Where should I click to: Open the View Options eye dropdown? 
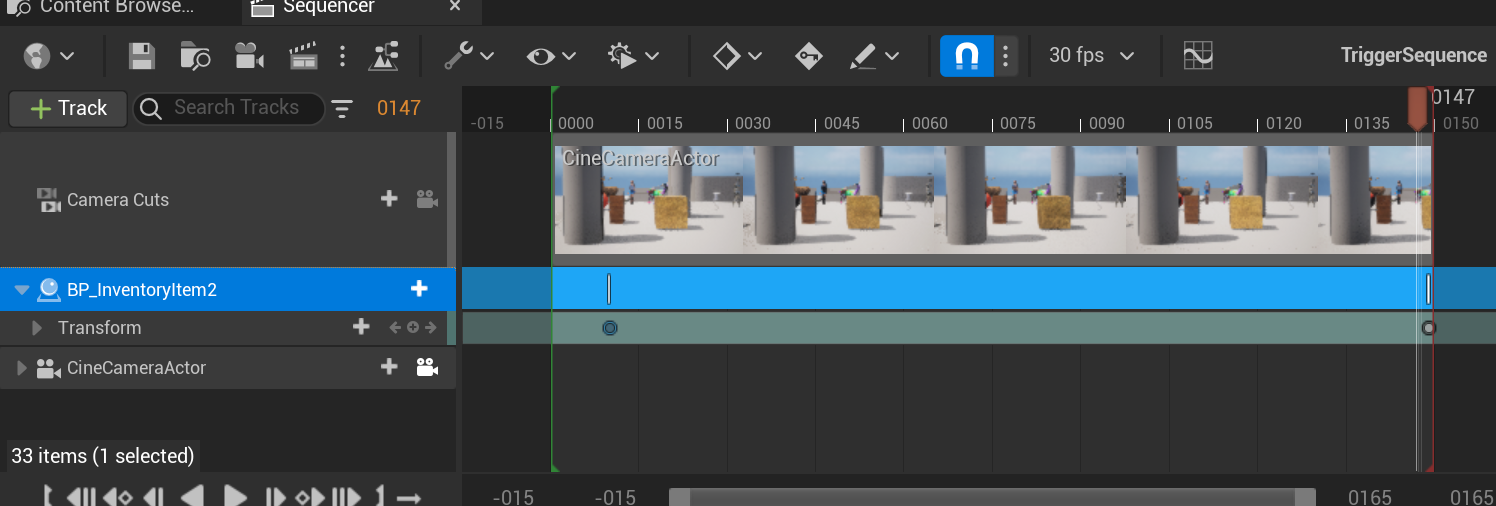pyautogui.click(x=552, y=56)
